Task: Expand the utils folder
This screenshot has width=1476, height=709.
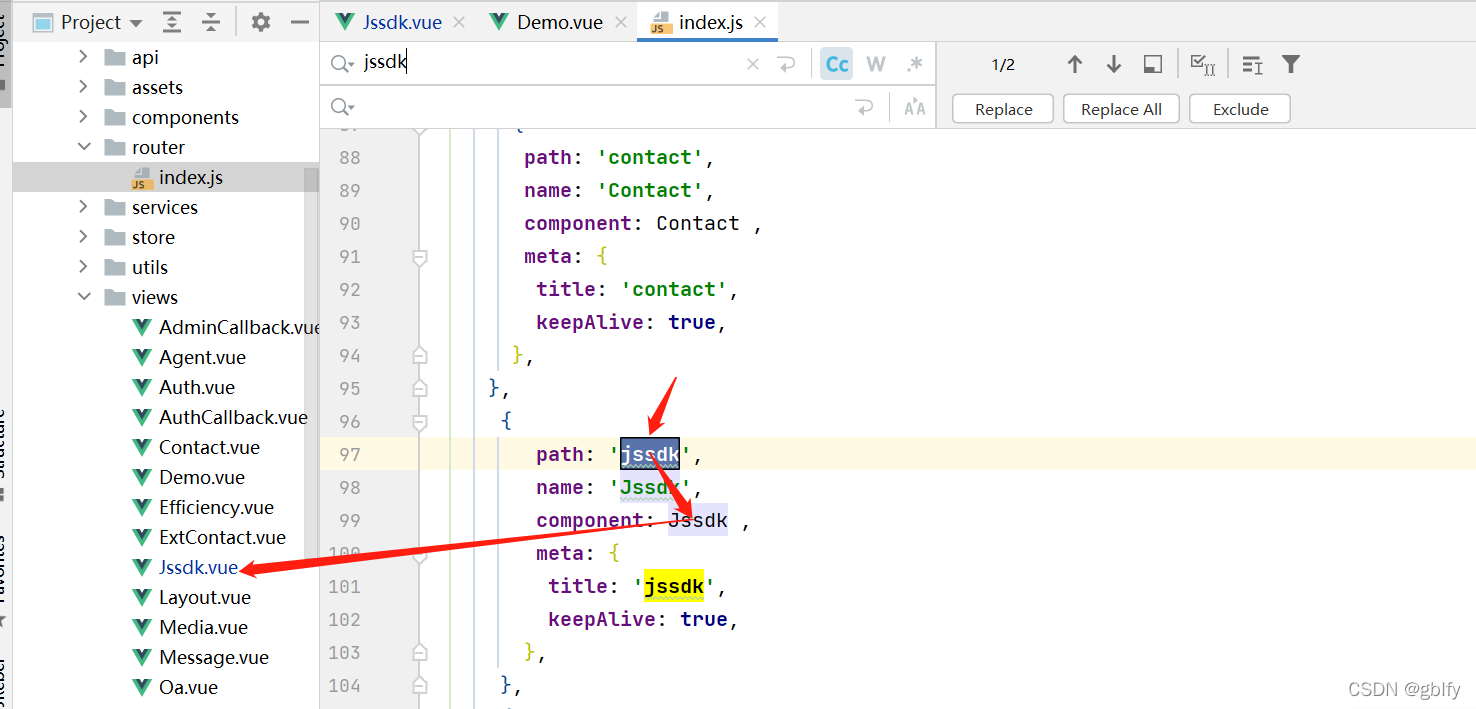Action: [84, 267]
